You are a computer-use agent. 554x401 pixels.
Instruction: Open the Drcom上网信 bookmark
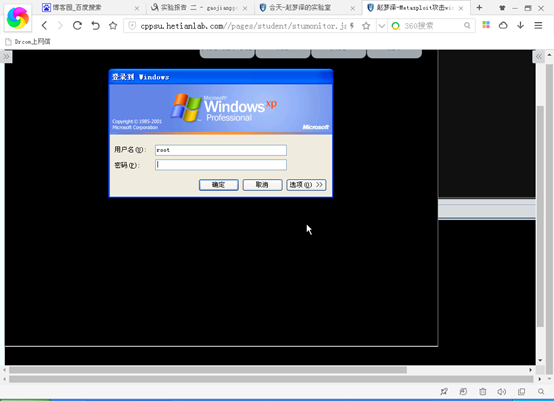tap(28, 42)
